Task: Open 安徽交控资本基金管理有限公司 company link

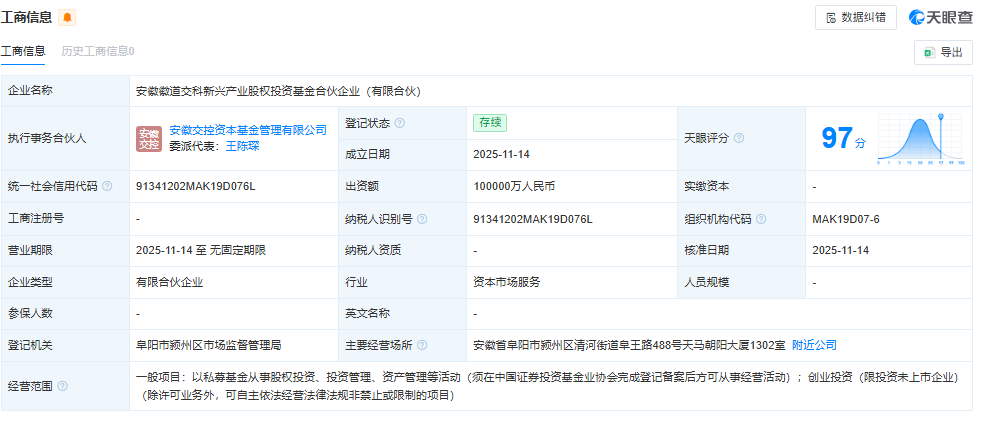Action: click(x=248, y=130)
